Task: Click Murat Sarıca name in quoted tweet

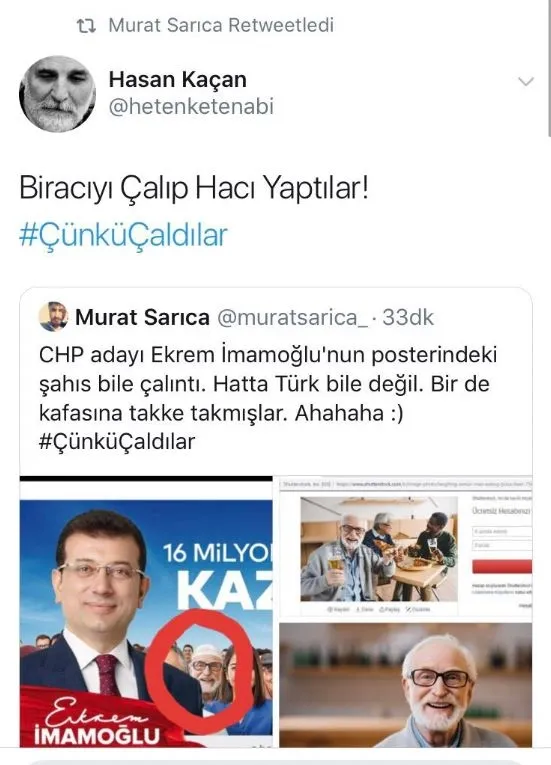Action: pos(143,317)
